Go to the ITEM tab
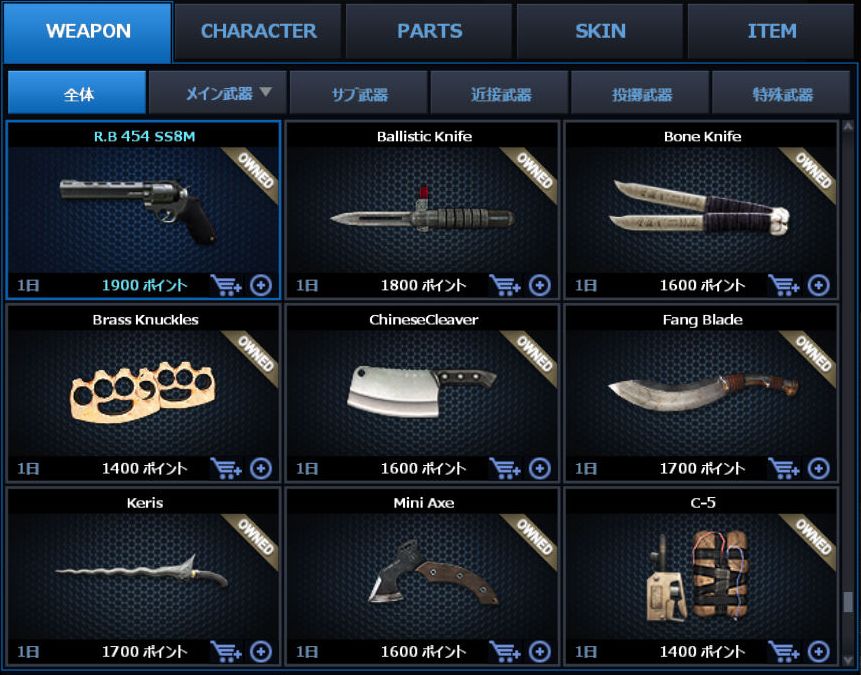The height and width of the screenshot is (675, 861). (x=771, y=31)
